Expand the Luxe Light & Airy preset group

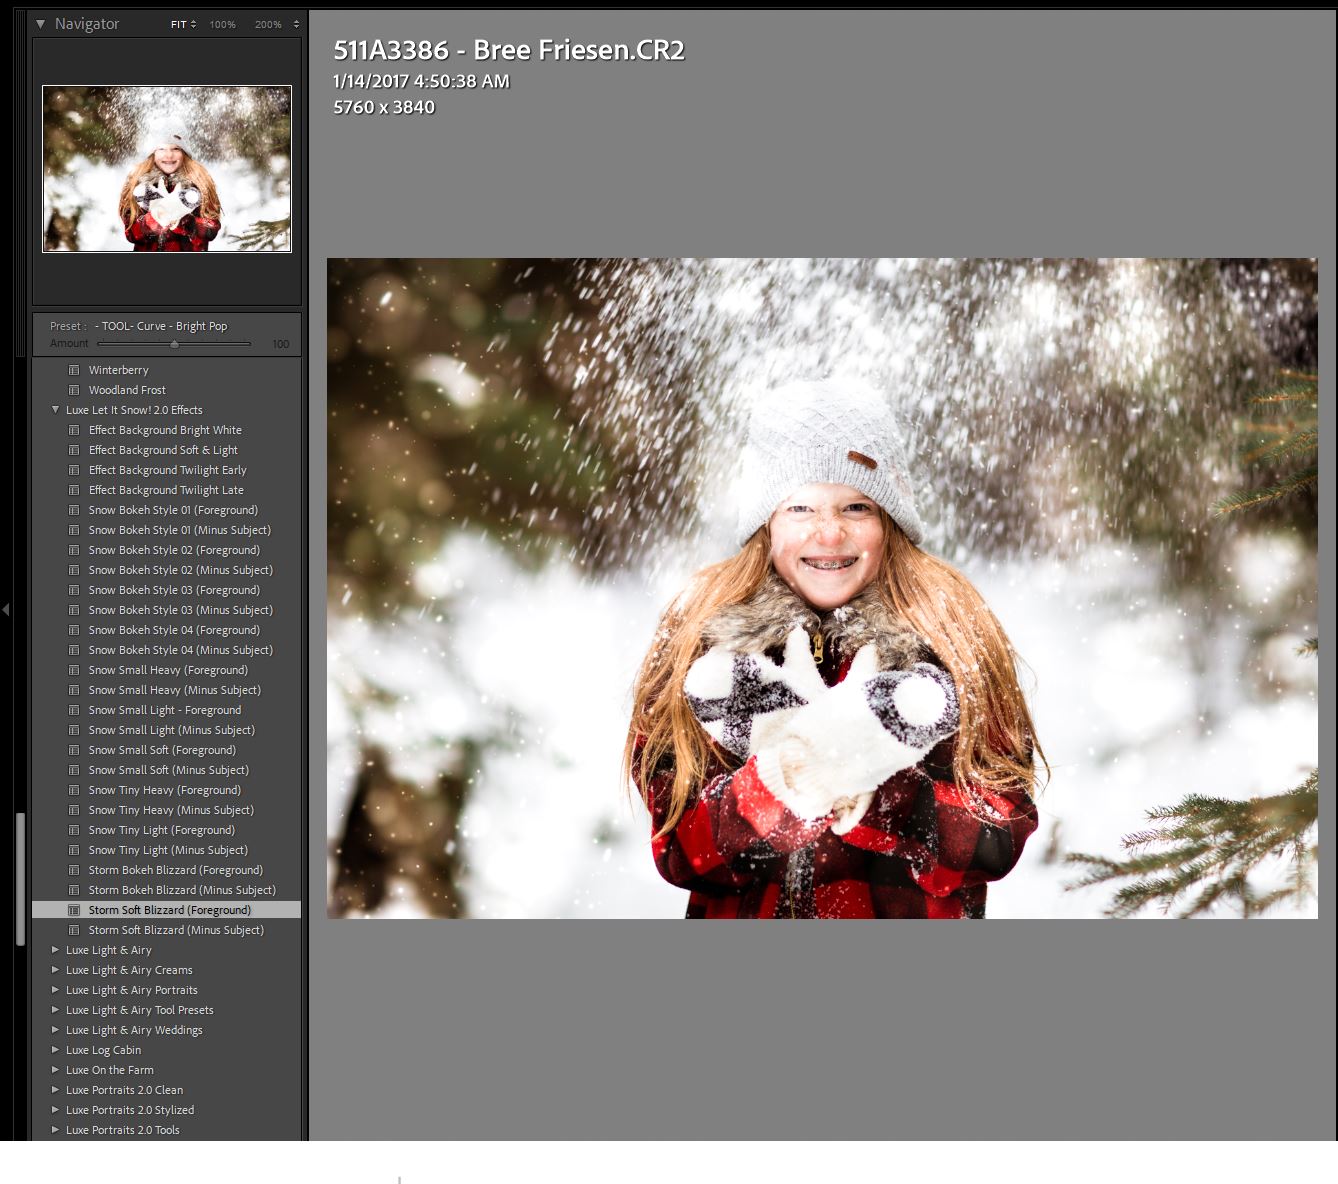(56, 950)
